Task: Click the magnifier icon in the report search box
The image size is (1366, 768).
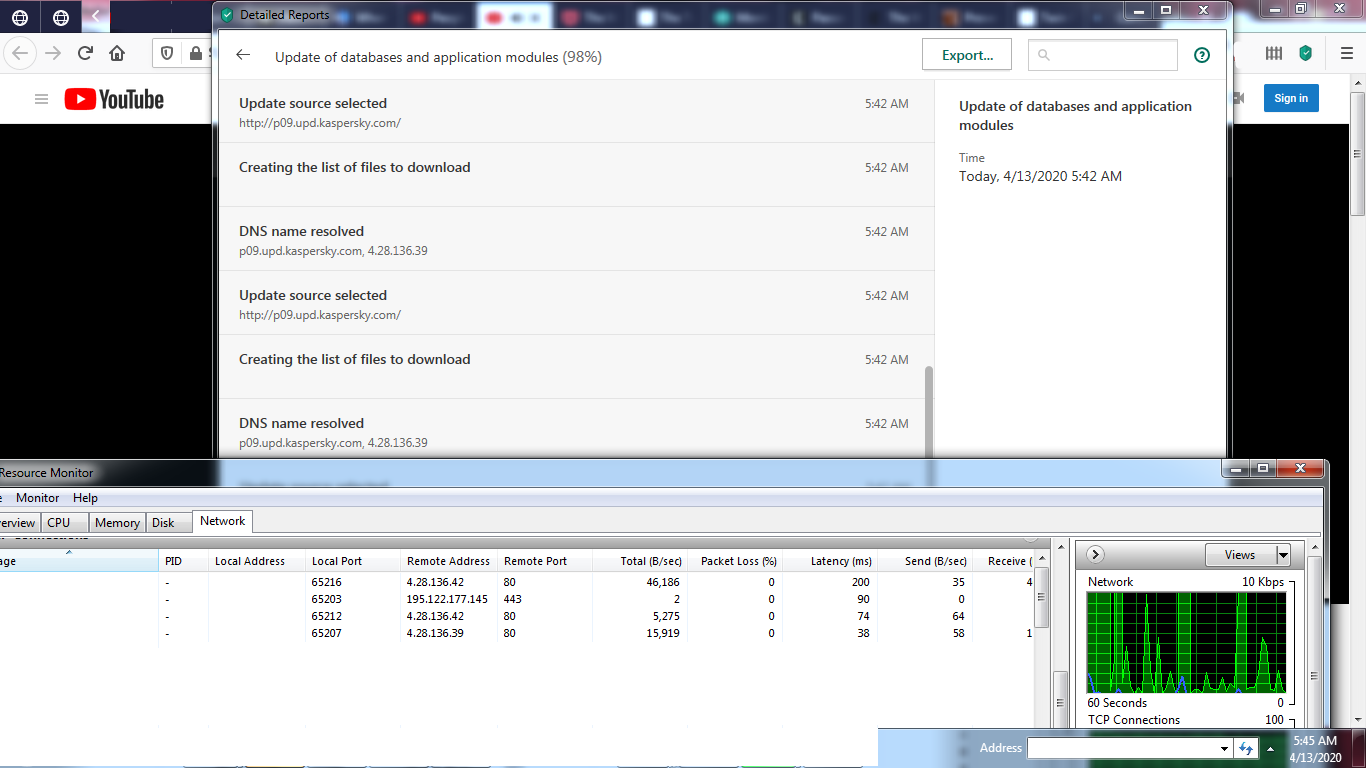Action: (1044, 55)
